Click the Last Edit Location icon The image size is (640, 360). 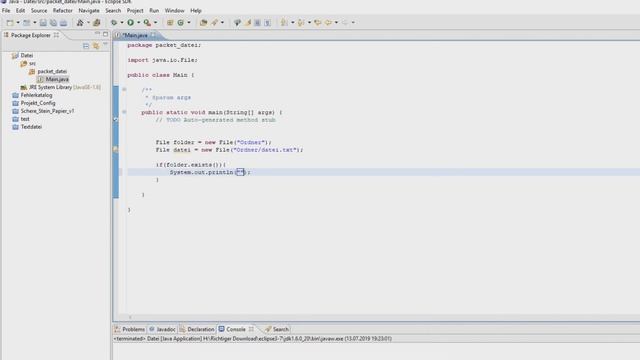(x=318, y=23)
